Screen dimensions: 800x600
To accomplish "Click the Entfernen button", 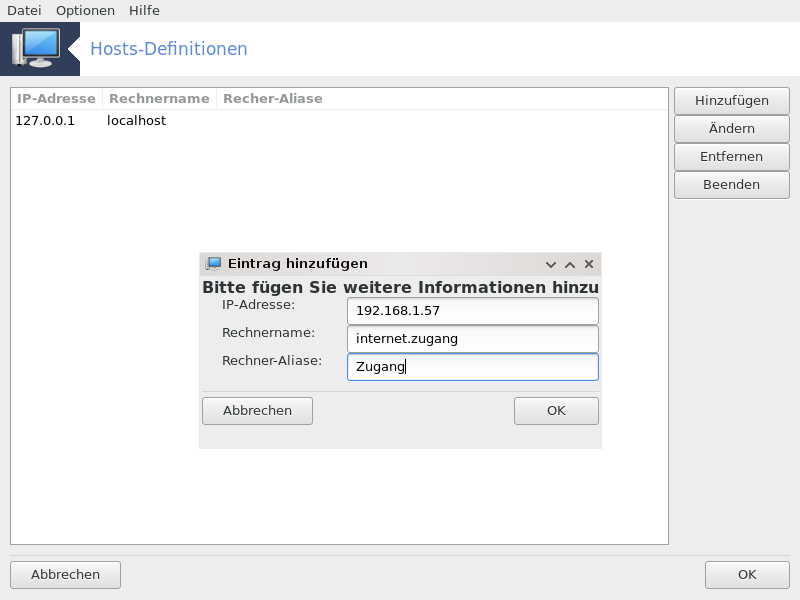I will click(732, 157).
